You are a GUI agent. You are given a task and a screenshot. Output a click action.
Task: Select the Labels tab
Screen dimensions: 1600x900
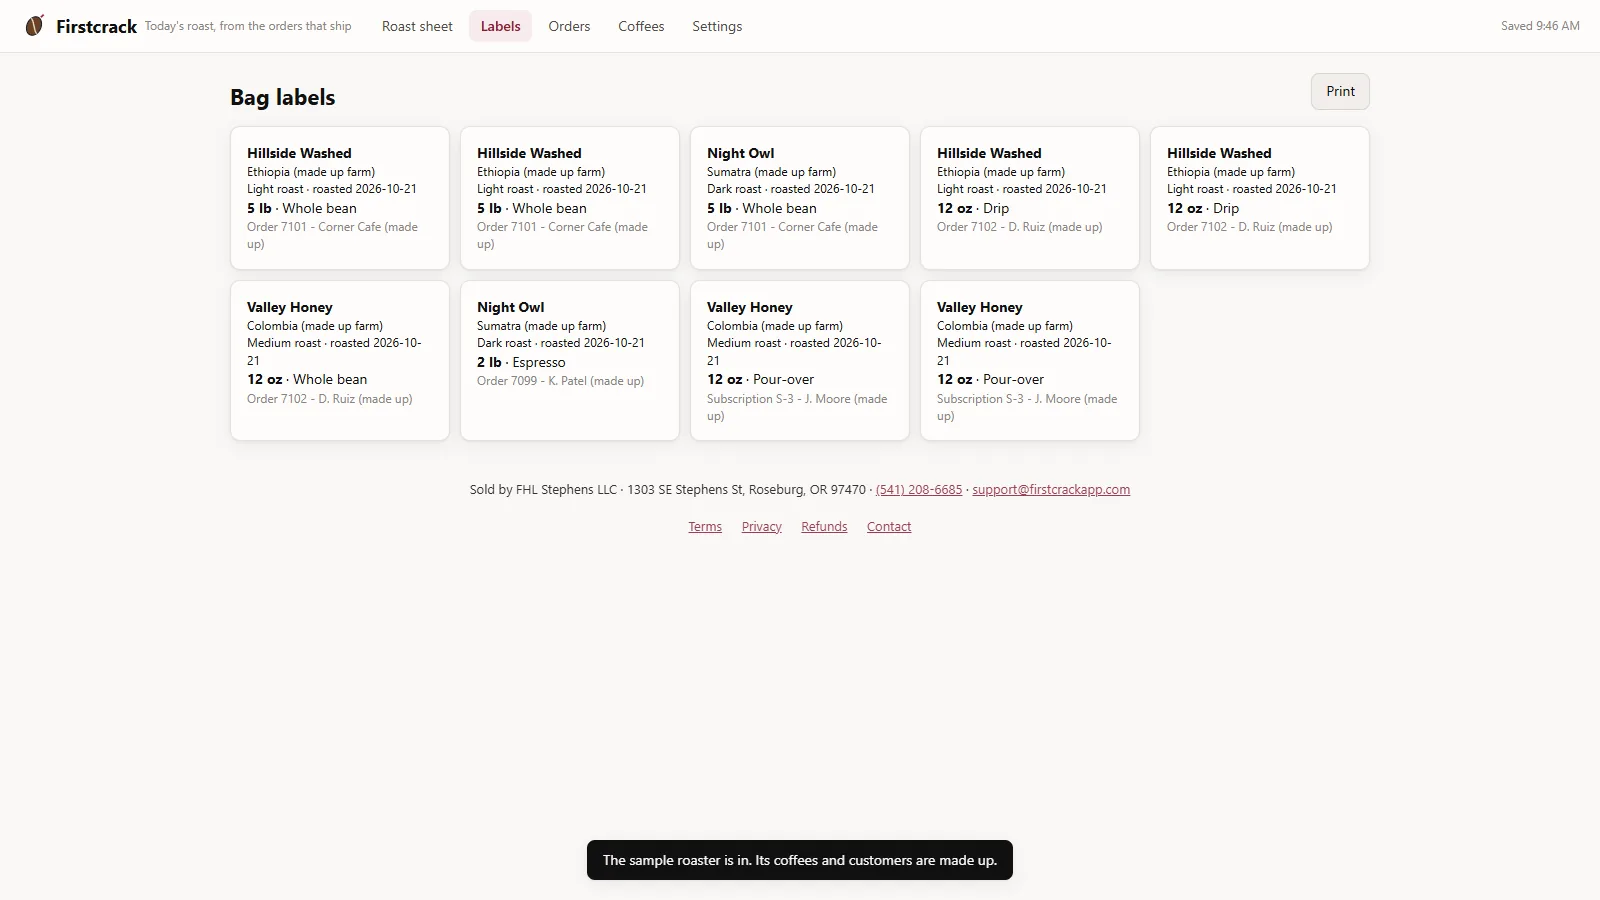500,26
